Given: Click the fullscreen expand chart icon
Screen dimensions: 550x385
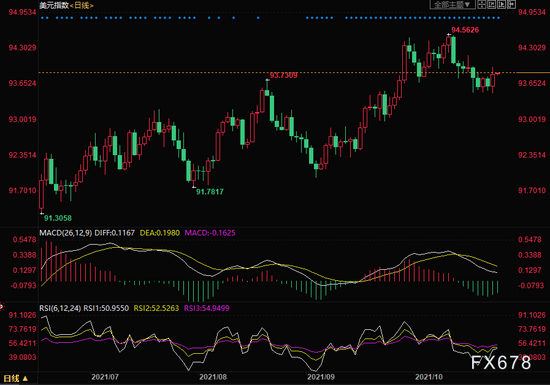Looking at the screenshot, I should [482, 5].
